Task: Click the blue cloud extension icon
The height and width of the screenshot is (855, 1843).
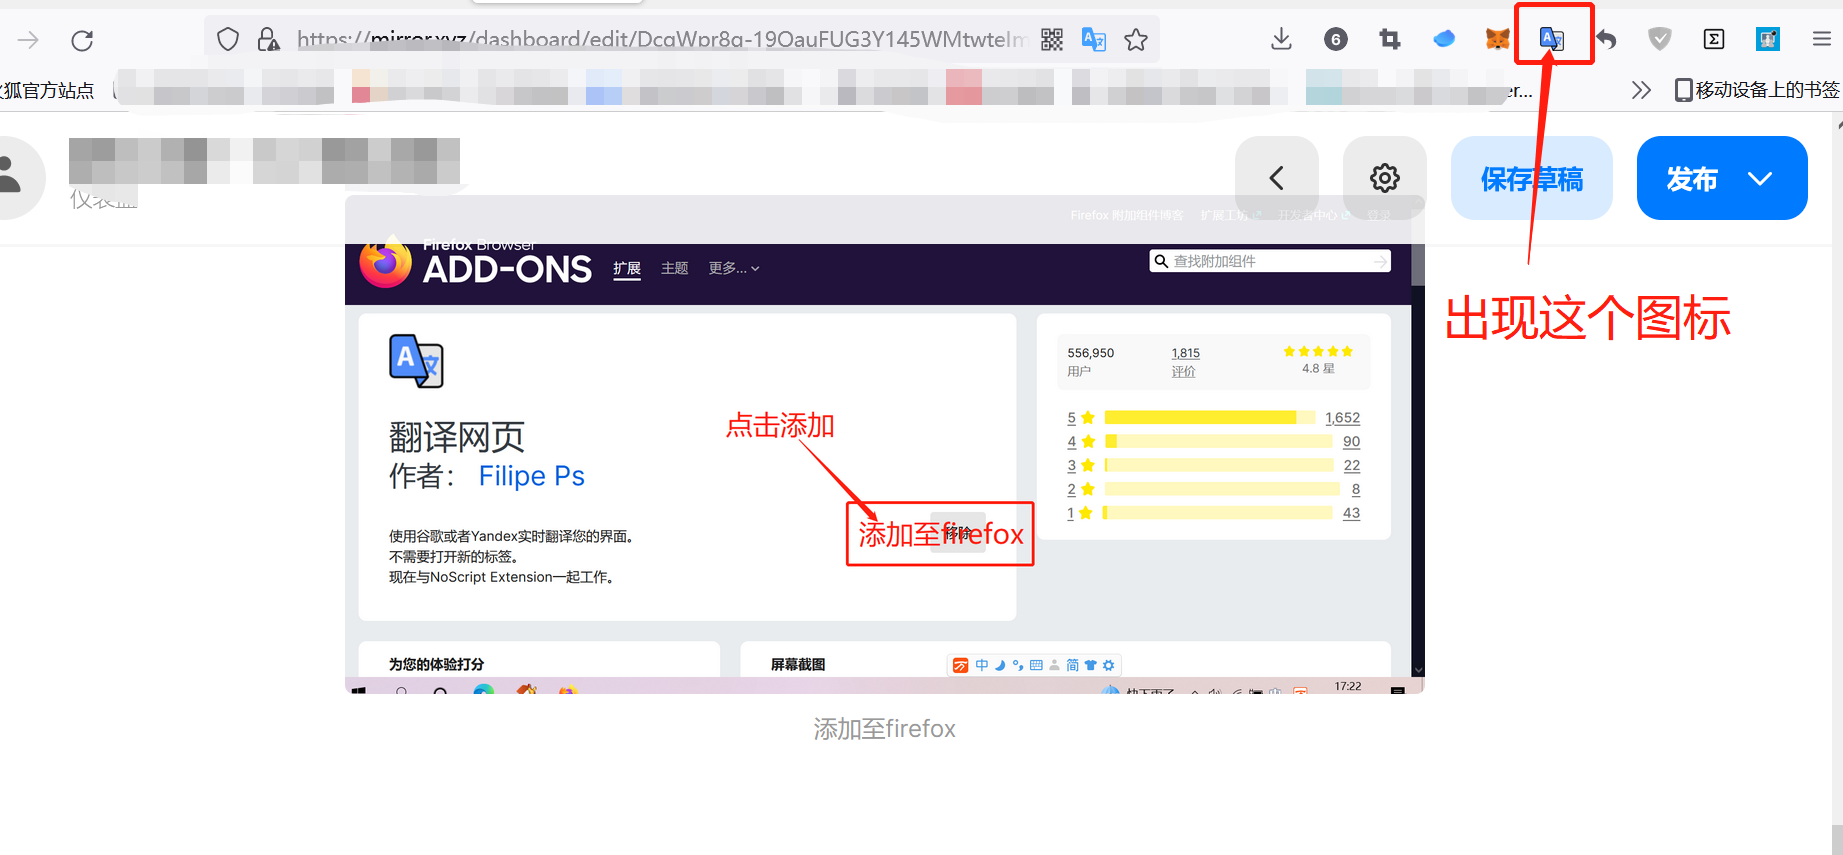Action: click(1444, 39)
